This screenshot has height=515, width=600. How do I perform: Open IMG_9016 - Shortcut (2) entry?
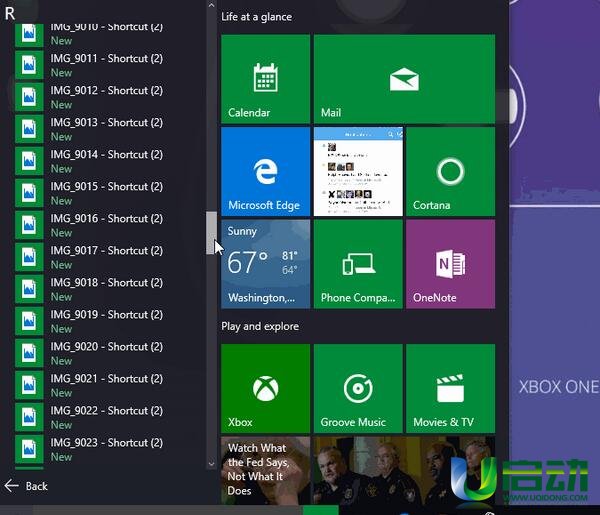tap(109, 225)
